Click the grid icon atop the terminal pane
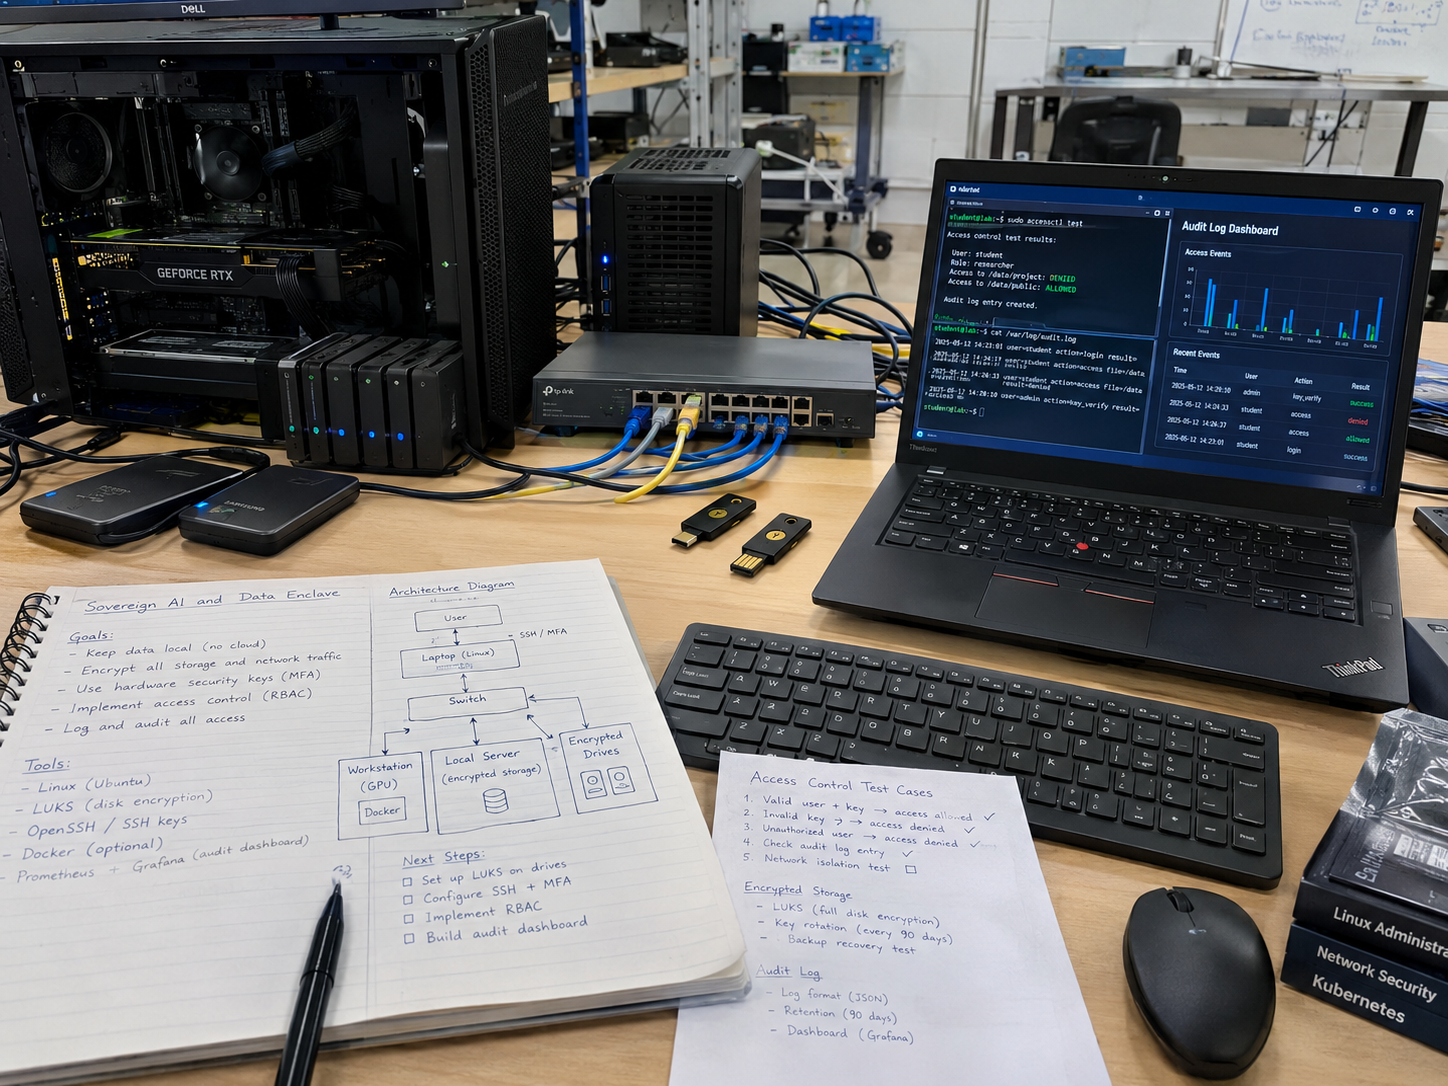This screenshot has width=1448, height=1086. [x=1168, y=213]
